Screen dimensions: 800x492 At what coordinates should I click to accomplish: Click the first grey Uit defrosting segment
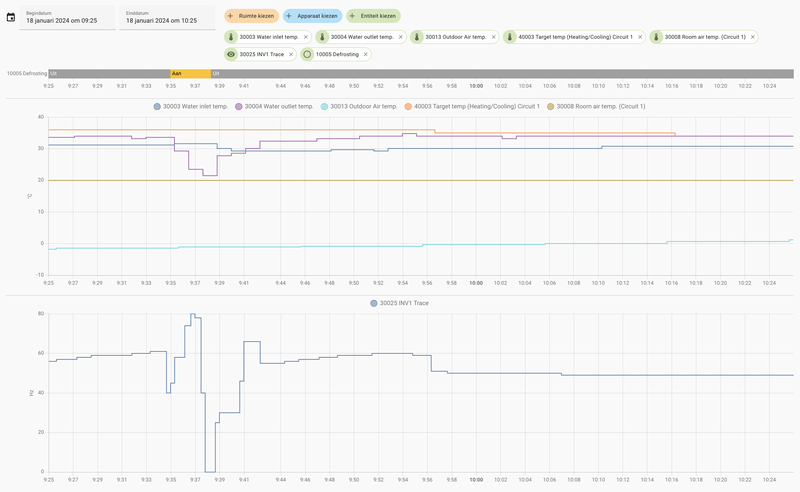[109, 73]
